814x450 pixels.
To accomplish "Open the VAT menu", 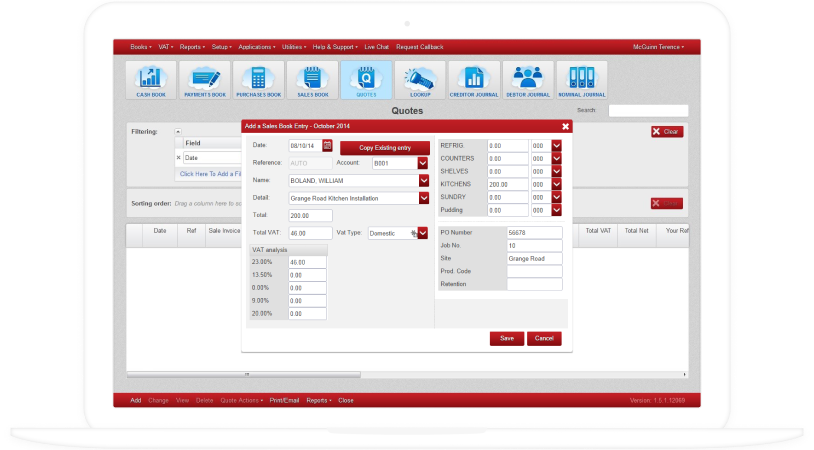I will click(166, 47).
